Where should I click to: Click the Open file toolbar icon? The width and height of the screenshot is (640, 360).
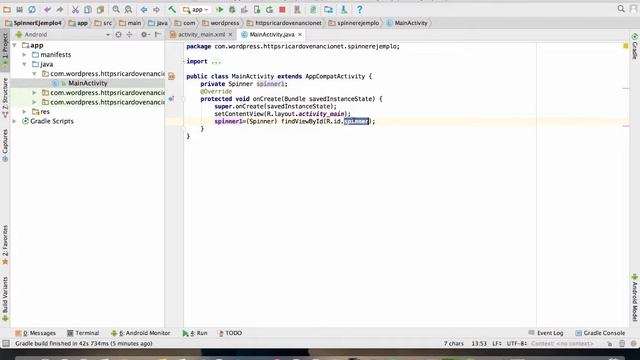(7, 9)
